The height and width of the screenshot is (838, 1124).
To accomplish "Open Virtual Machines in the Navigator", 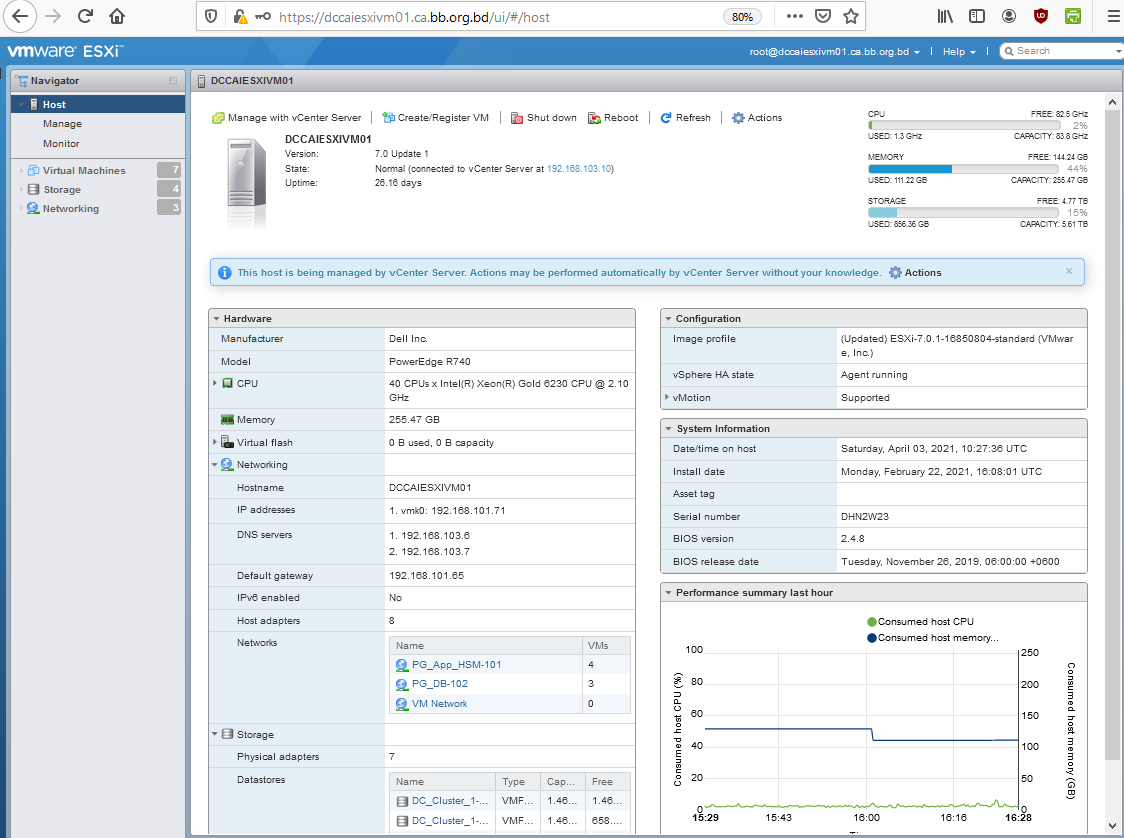I will (x=84, y=170).
